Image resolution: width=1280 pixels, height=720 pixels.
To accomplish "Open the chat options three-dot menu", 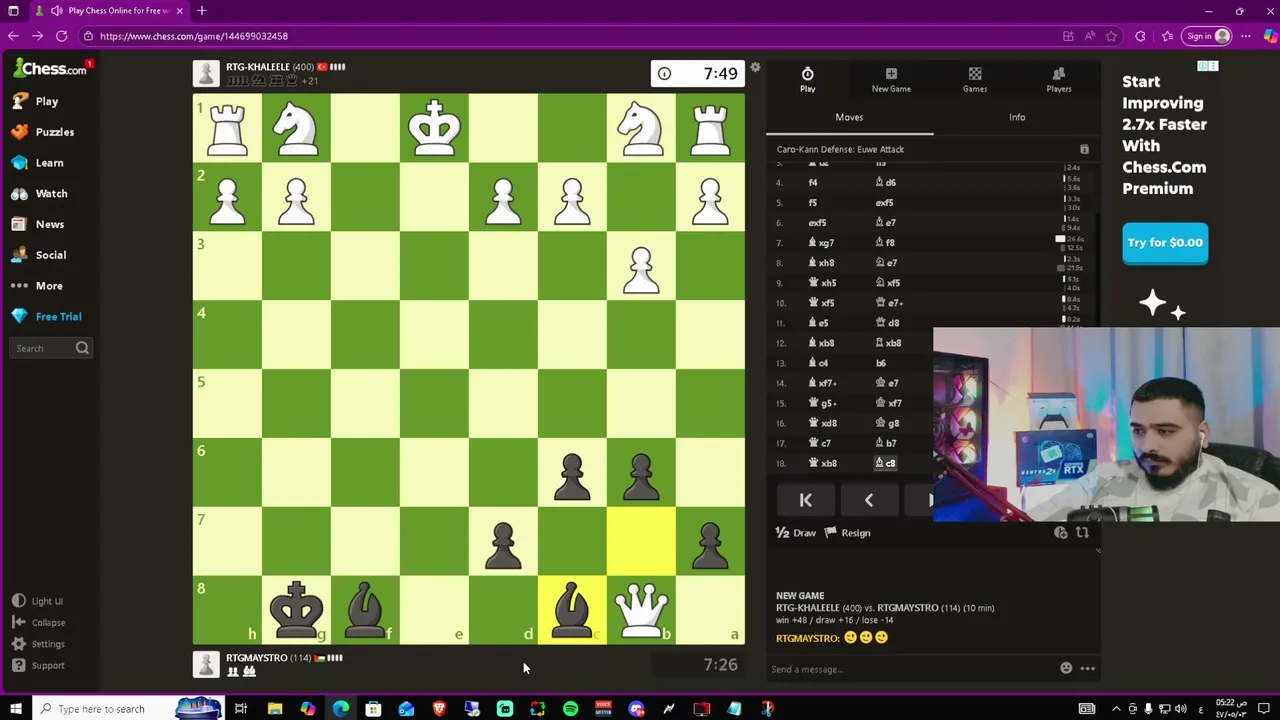I will pos(1087,669).
